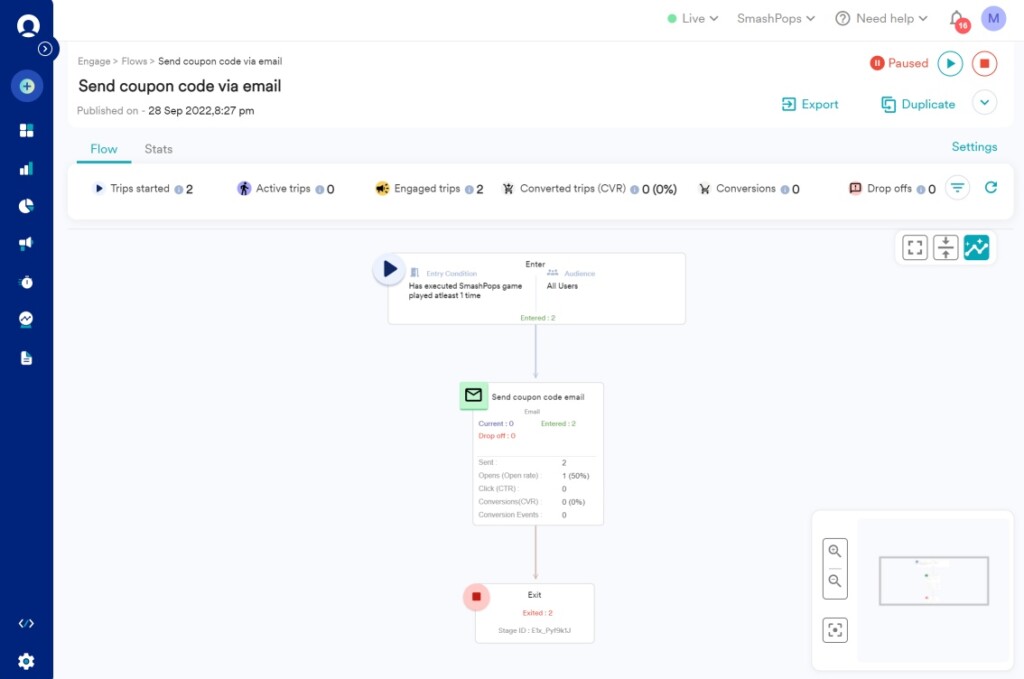This screenshot has width=1024, height=679.
Task: Expand the chevron next to Duplicate
Action: point(985,103)
